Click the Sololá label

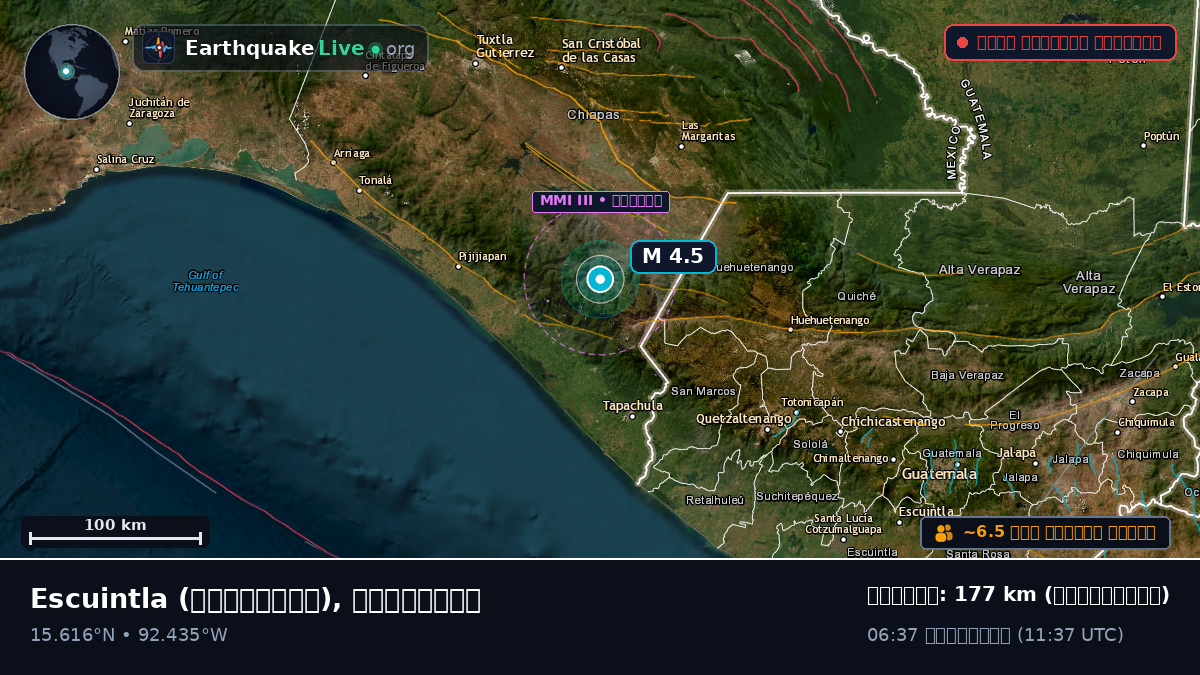[811, 444]
